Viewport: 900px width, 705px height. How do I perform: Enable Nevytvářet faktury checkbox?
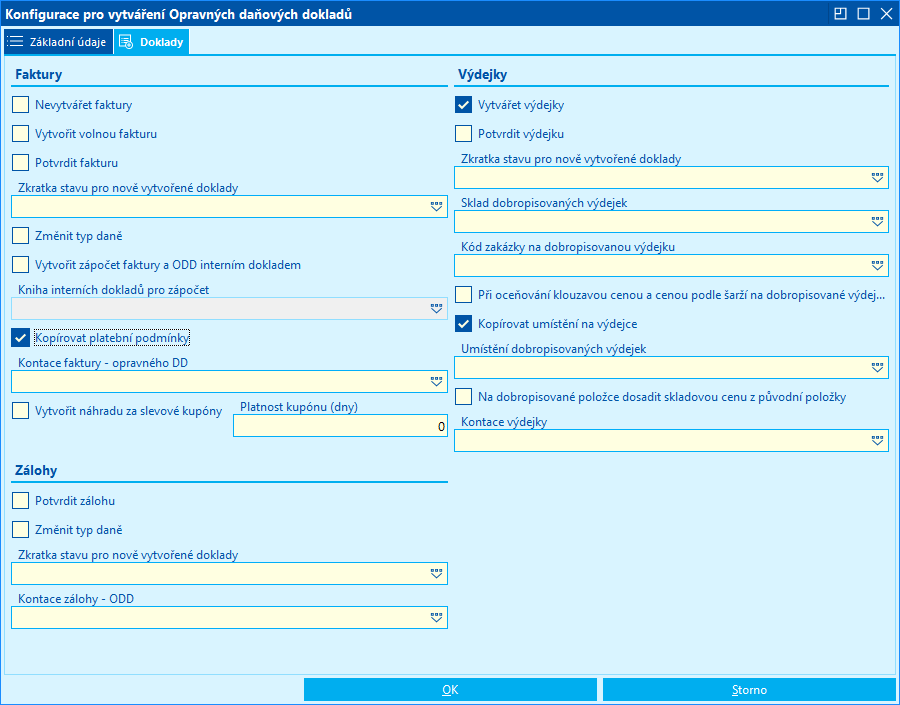(21, 104)
